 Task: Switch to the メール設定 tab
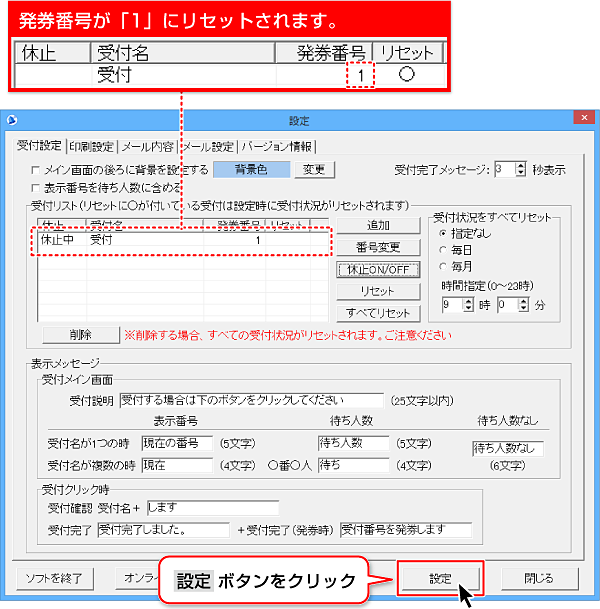click(208, 147)
